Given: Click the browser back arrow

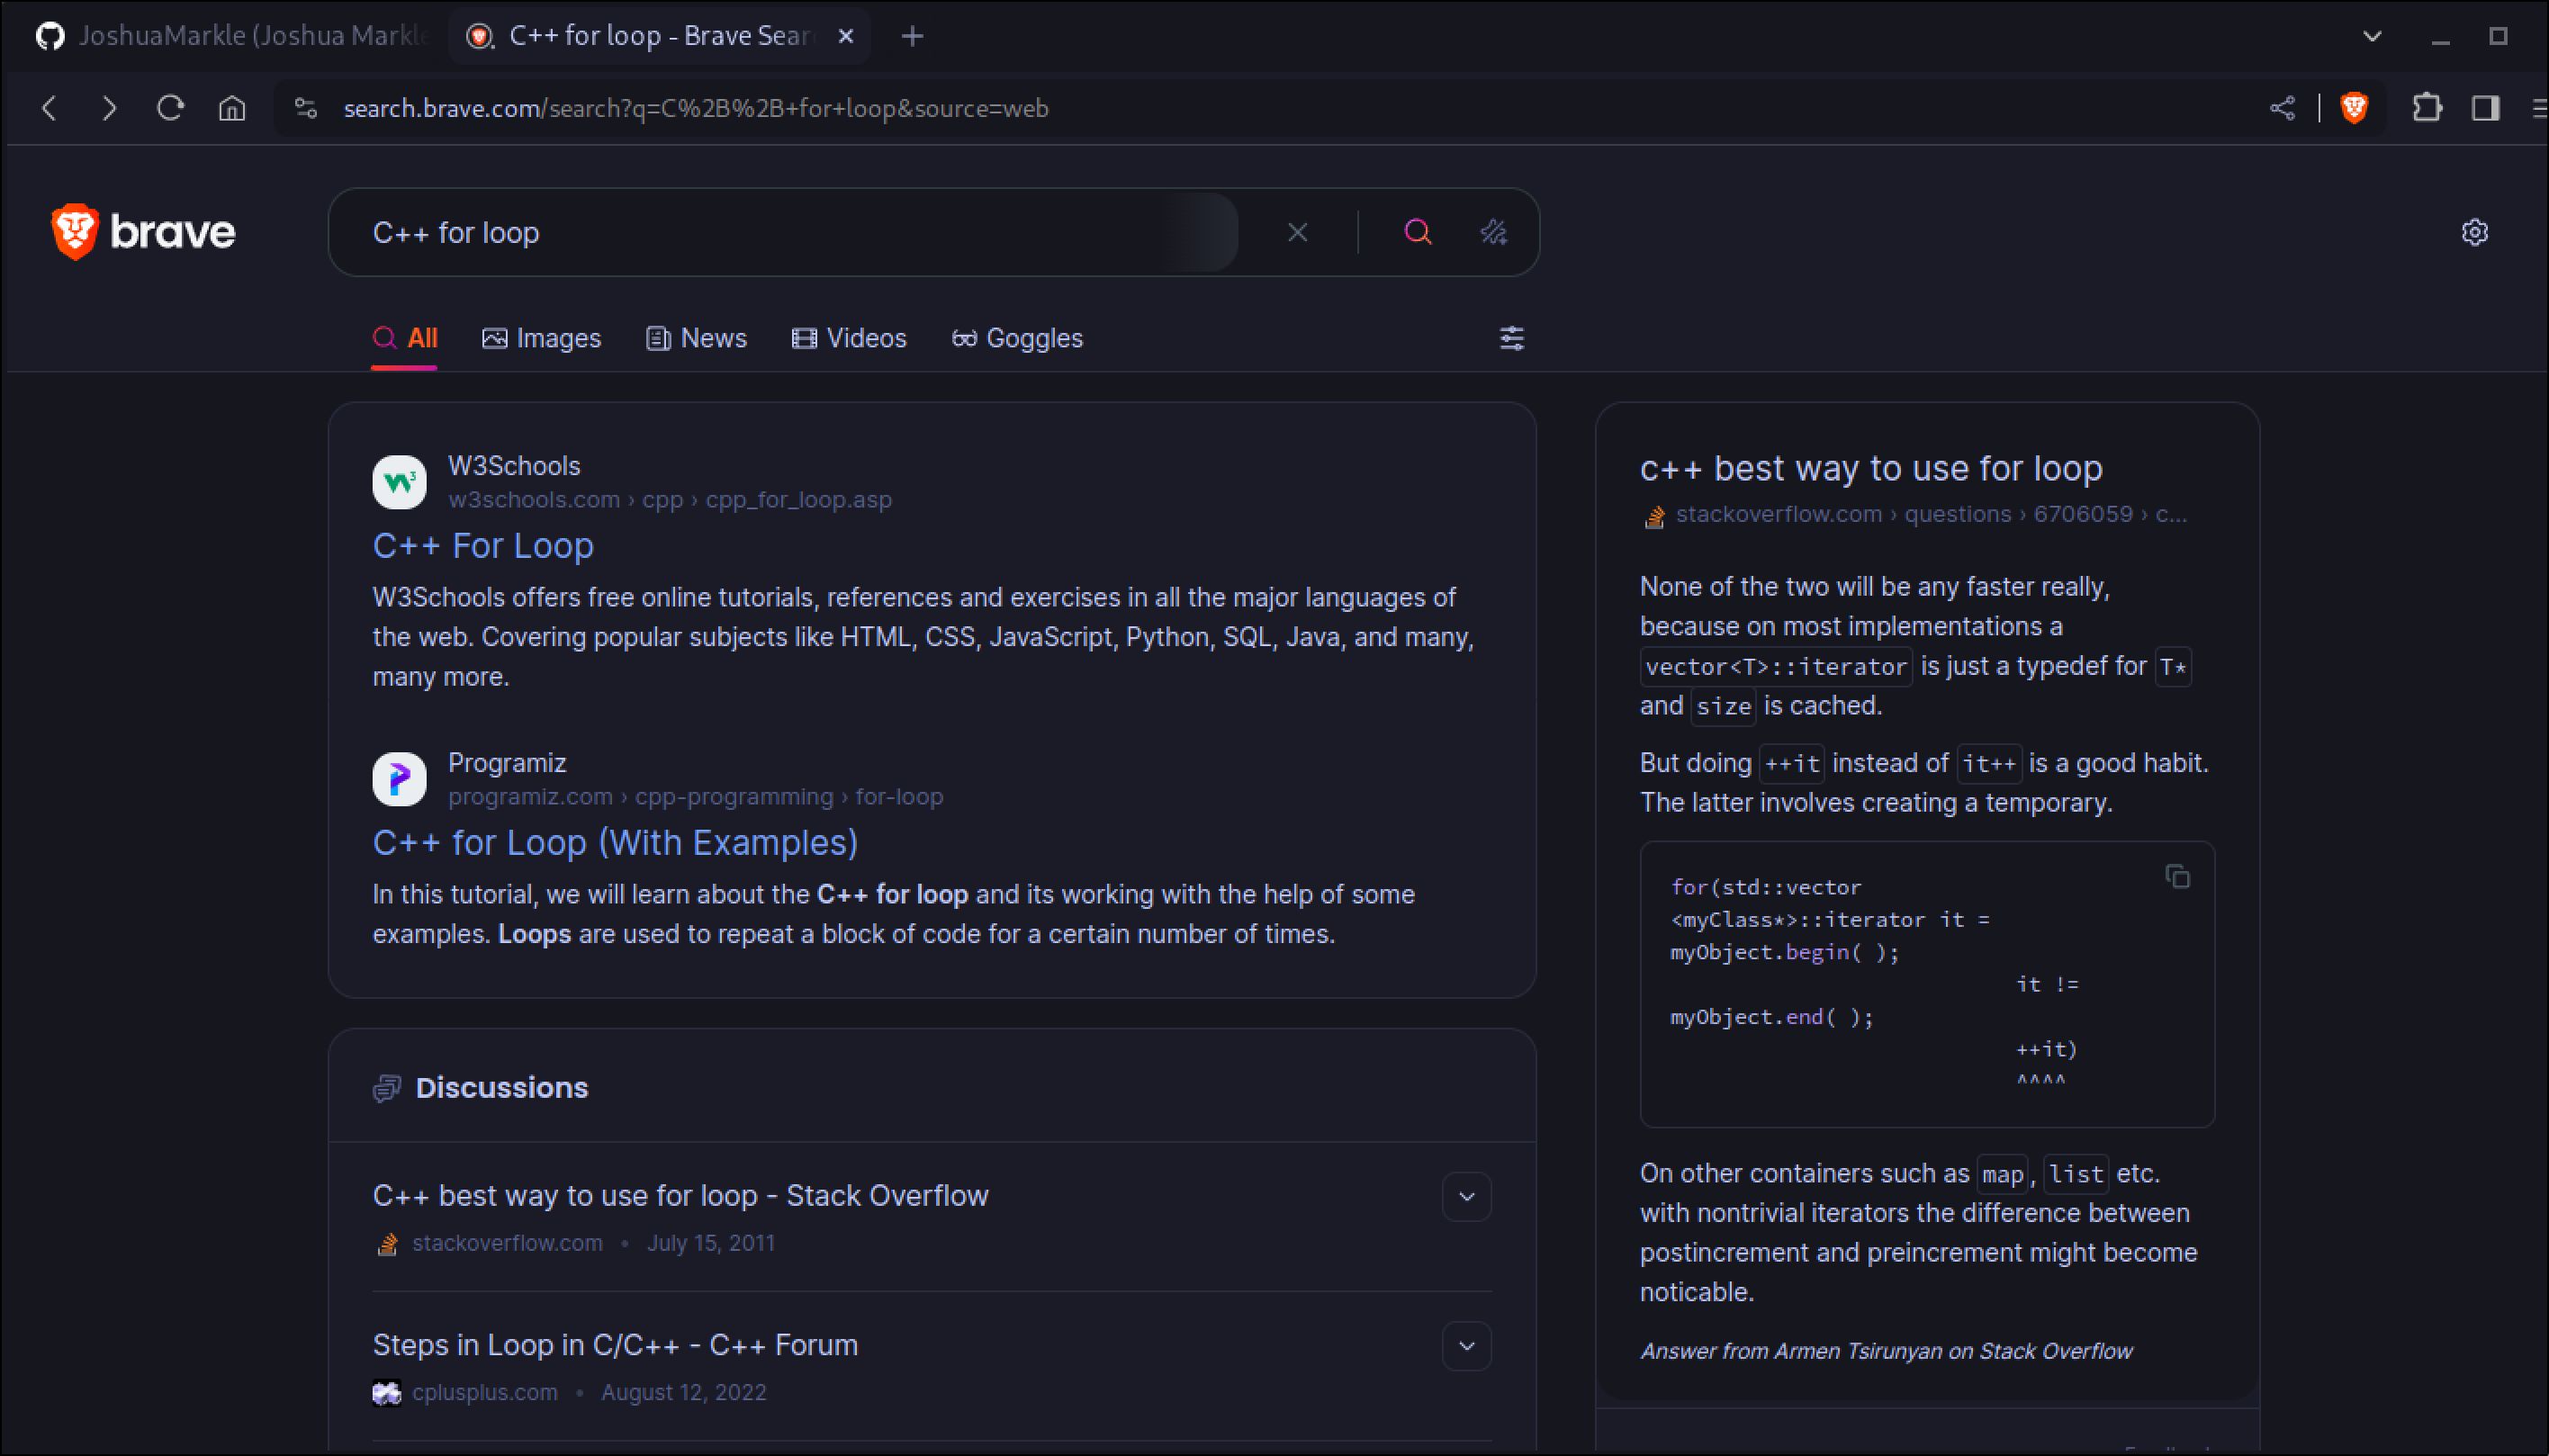Looking at the screenshot, I should [49, 108].
